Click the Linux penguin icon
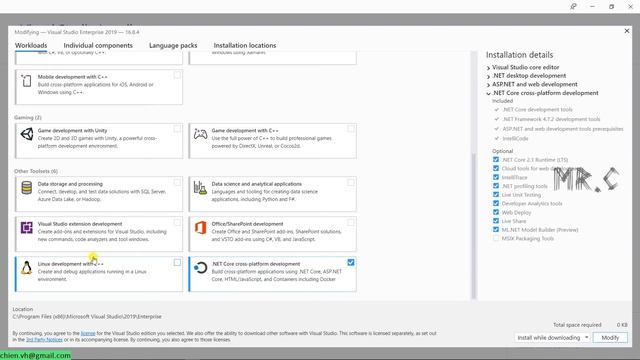 click(x=27, y=268)
